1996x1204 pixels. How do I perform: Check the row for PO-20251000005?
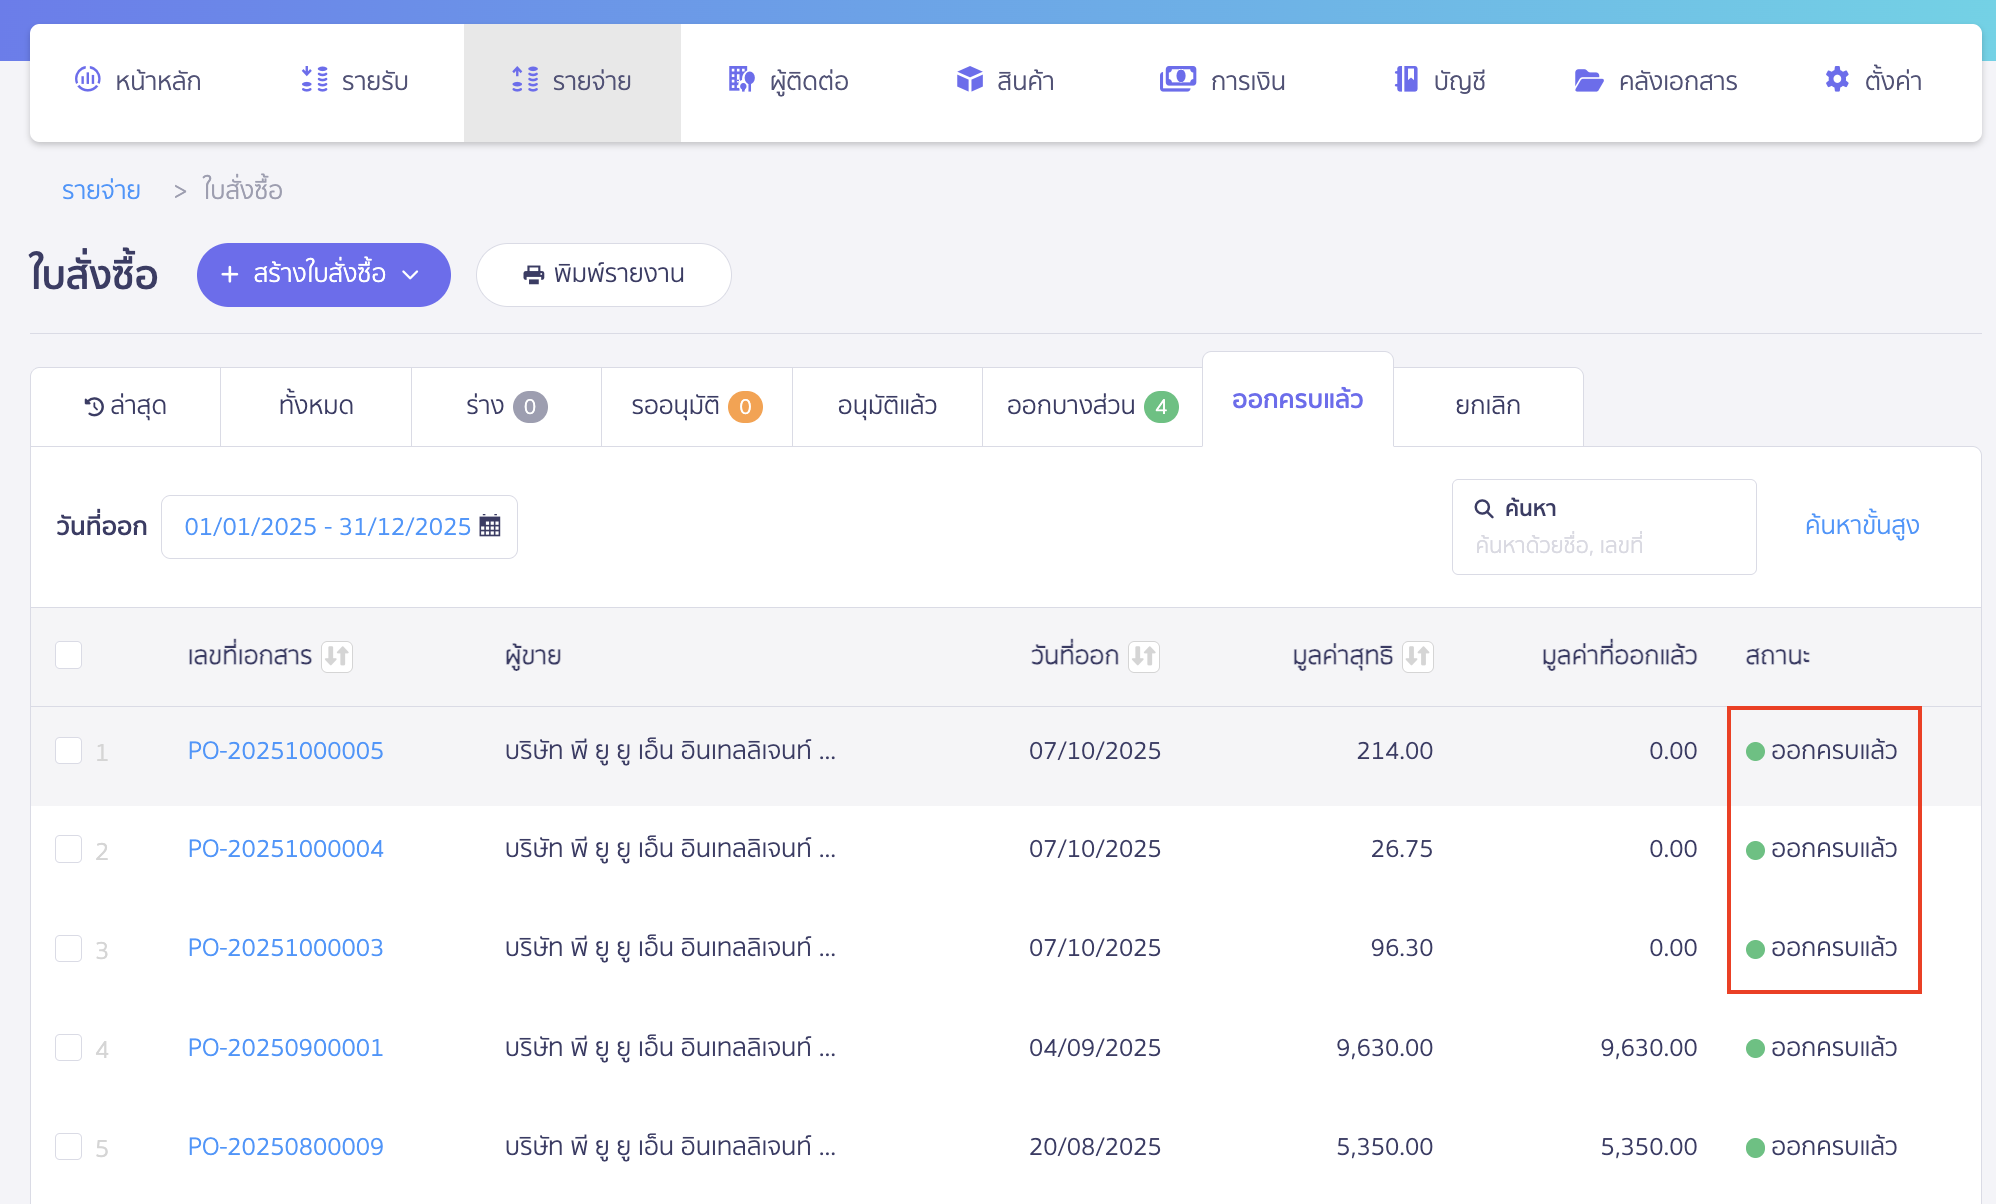pyautogui.click(x=68, y=750)
